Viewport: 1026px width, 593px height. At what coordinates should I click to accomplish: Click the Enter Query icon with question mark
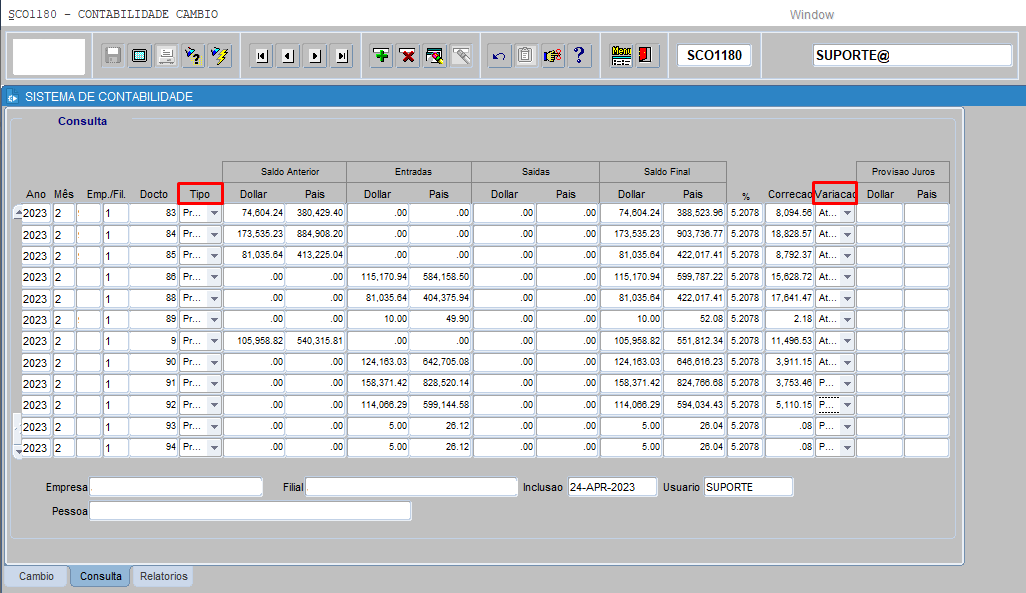(193, 56)
